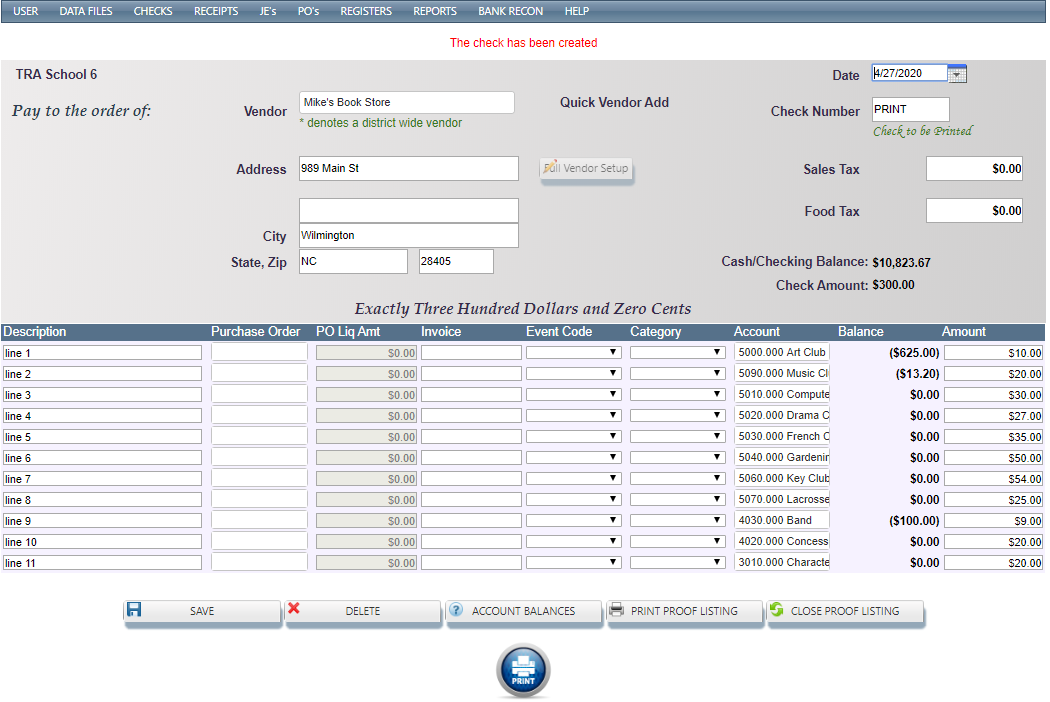Expand Event Code dropdown for line 3

tap(574, 395)
